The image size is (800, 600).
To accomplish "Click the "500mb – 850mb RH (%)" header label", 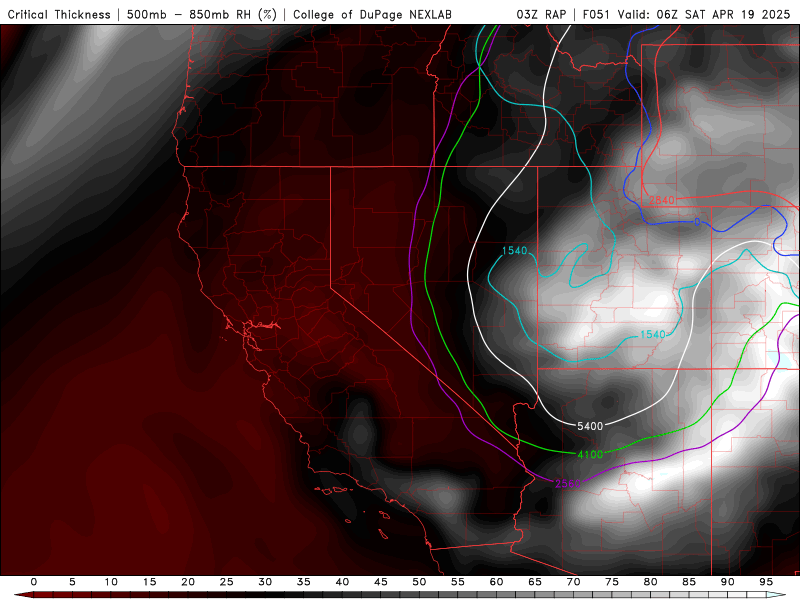I will pyautogui.click(x=202, y=14).
